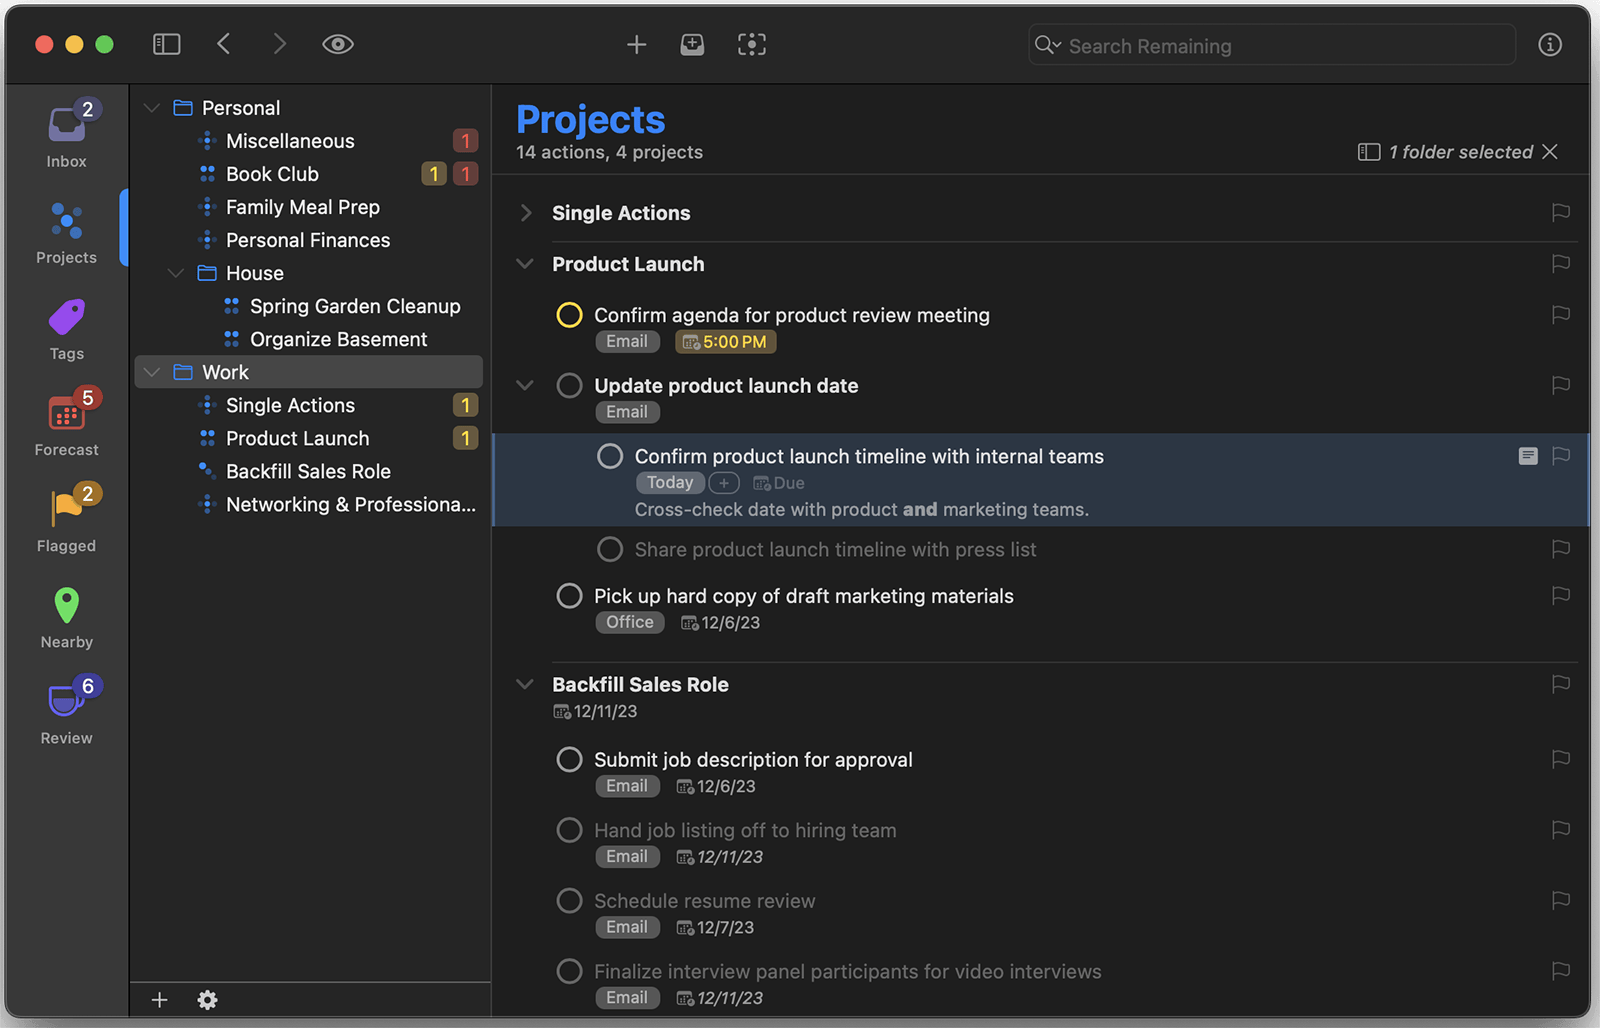
Task: Collapse the Backfill Sales Role project
Action: (525, 685)
